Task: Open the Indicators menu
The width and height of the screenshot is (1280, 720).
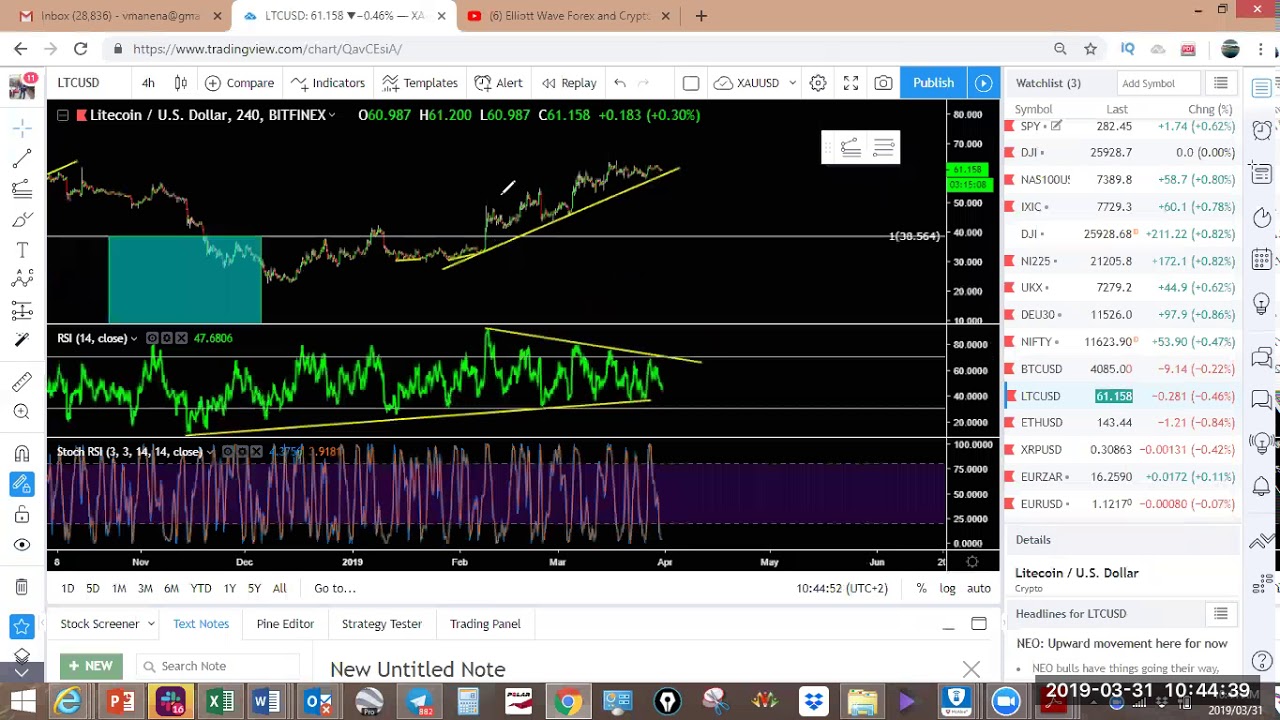Action: (328, 83)
